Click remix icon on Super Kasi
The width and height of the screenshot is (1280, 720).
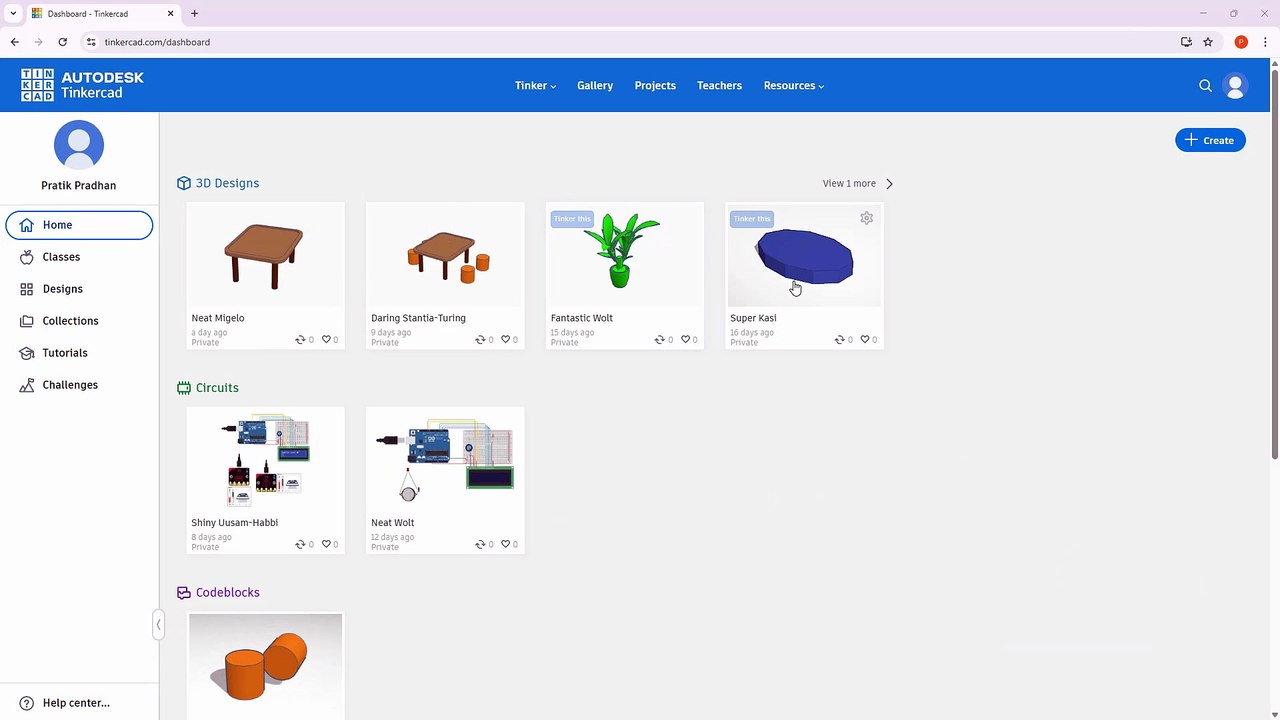[839, 340]
